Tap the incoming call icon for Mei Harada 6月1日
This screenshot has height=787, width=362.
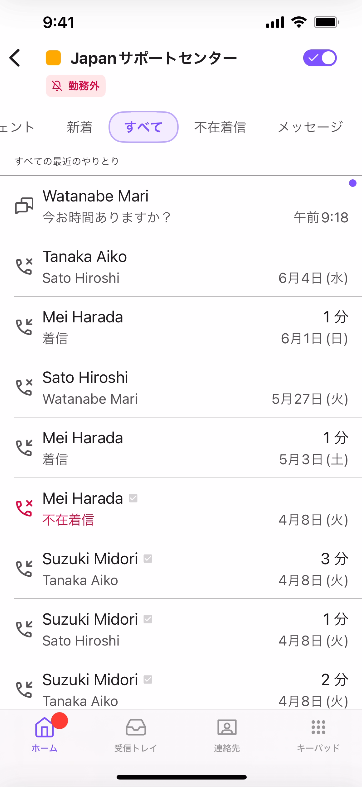(x=24, y=327)
